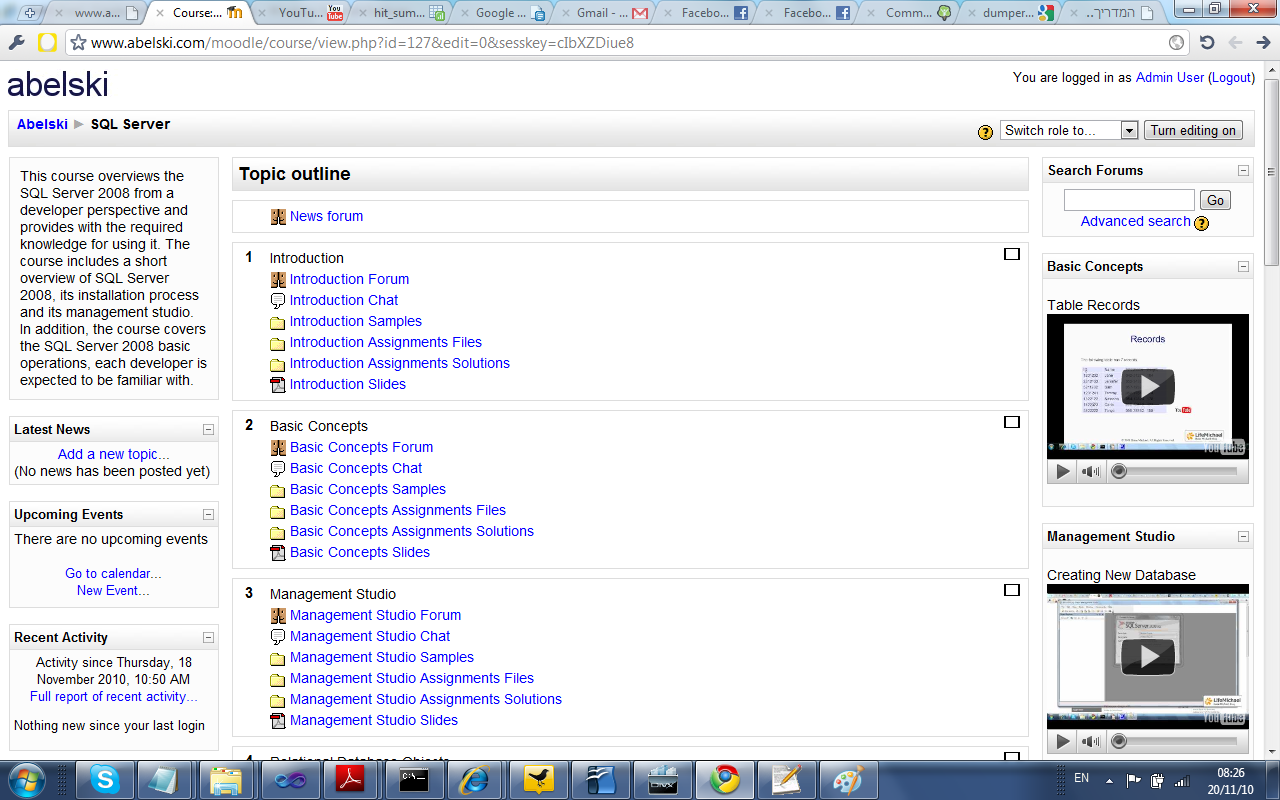Click the help icon next to Advanced search
The image size is (1280, 800).
[1201, 222]
